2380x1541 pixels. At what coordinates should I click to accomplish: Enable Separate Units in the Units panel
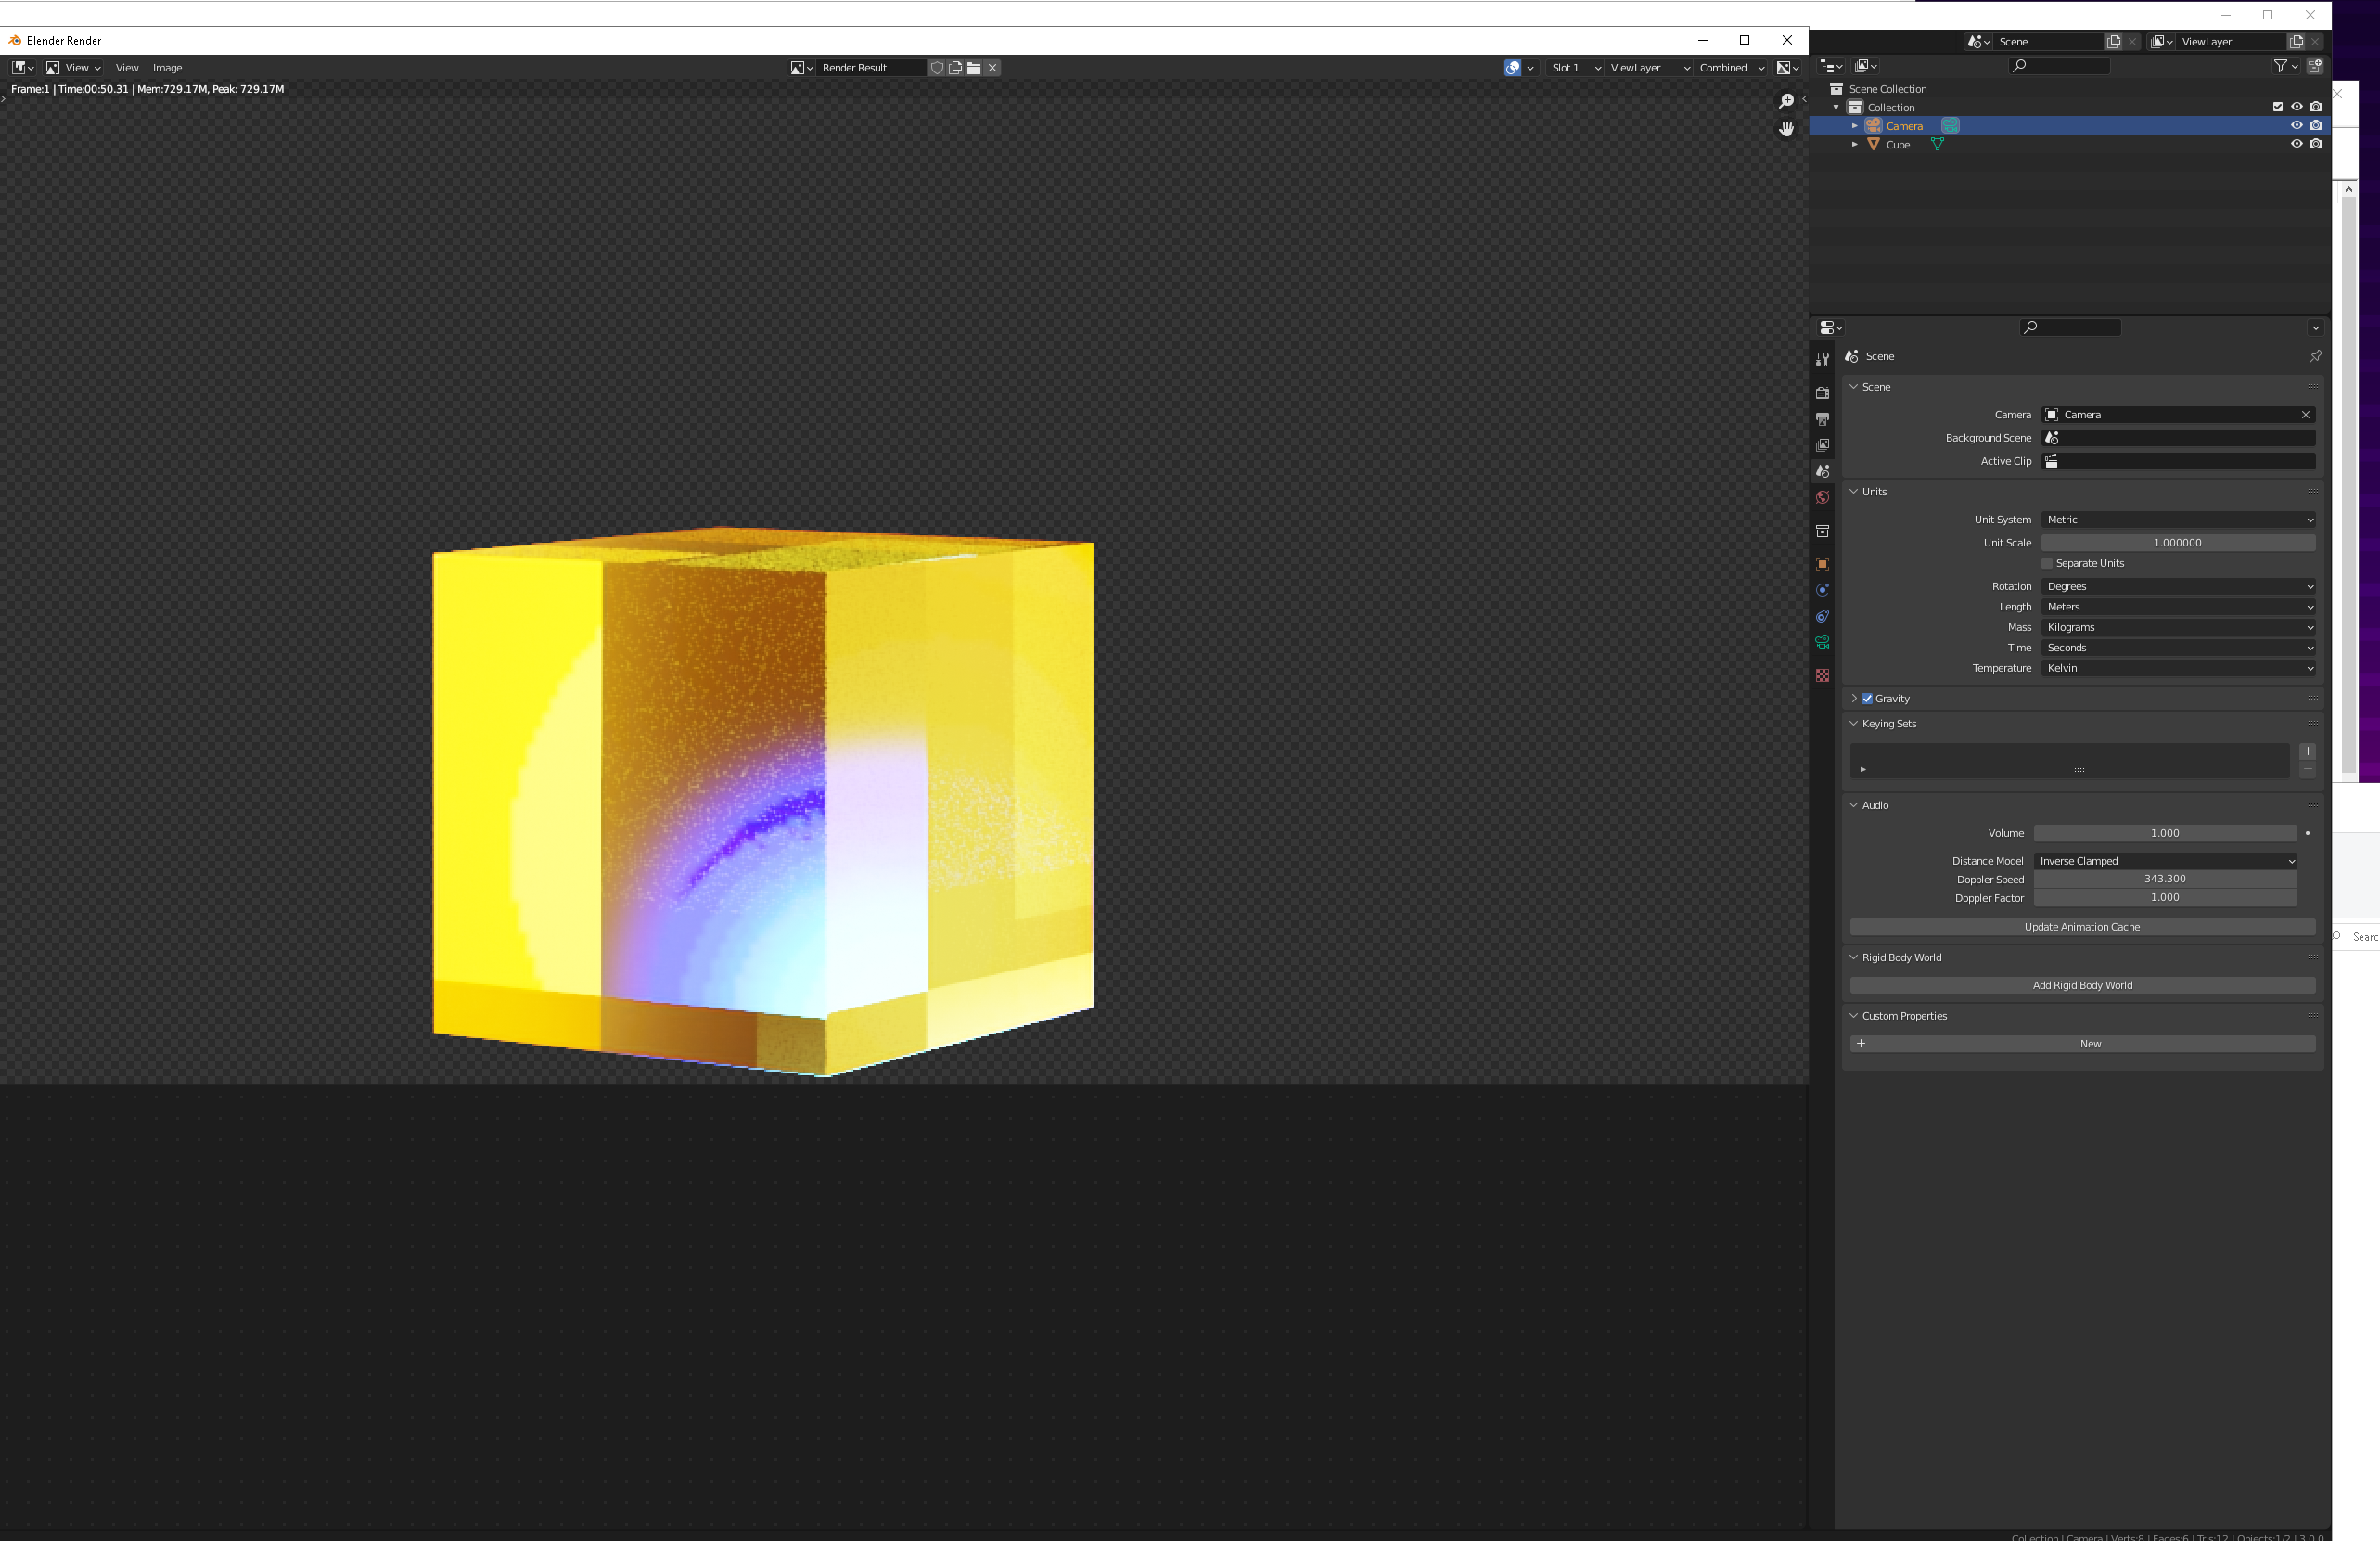coord(2048,563)
